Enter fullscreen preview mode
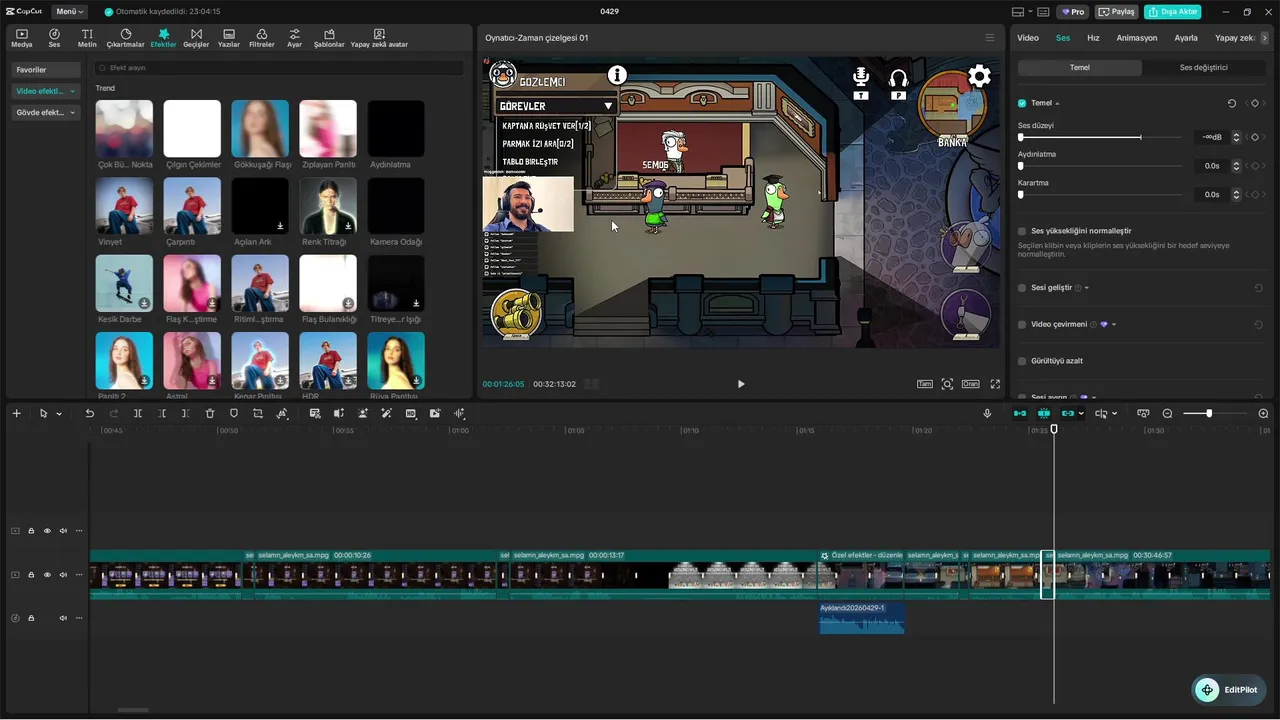 pos(995,384)
